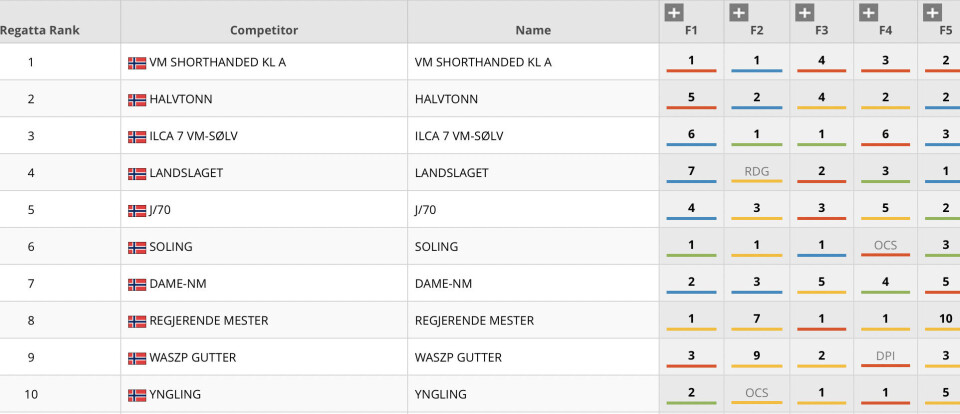960x414 pixels.
Task: Expand the F5 race column
Action: coord(932,13)
